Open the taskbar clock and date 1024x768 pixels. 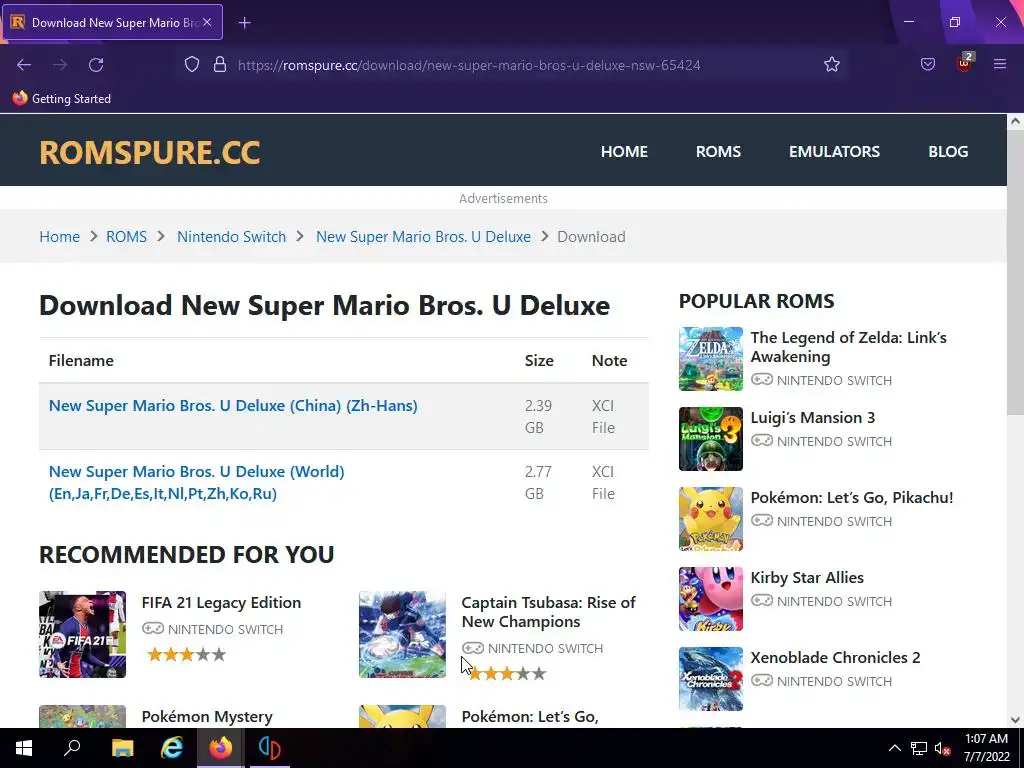pyautogui.click(x=987, y=748)
